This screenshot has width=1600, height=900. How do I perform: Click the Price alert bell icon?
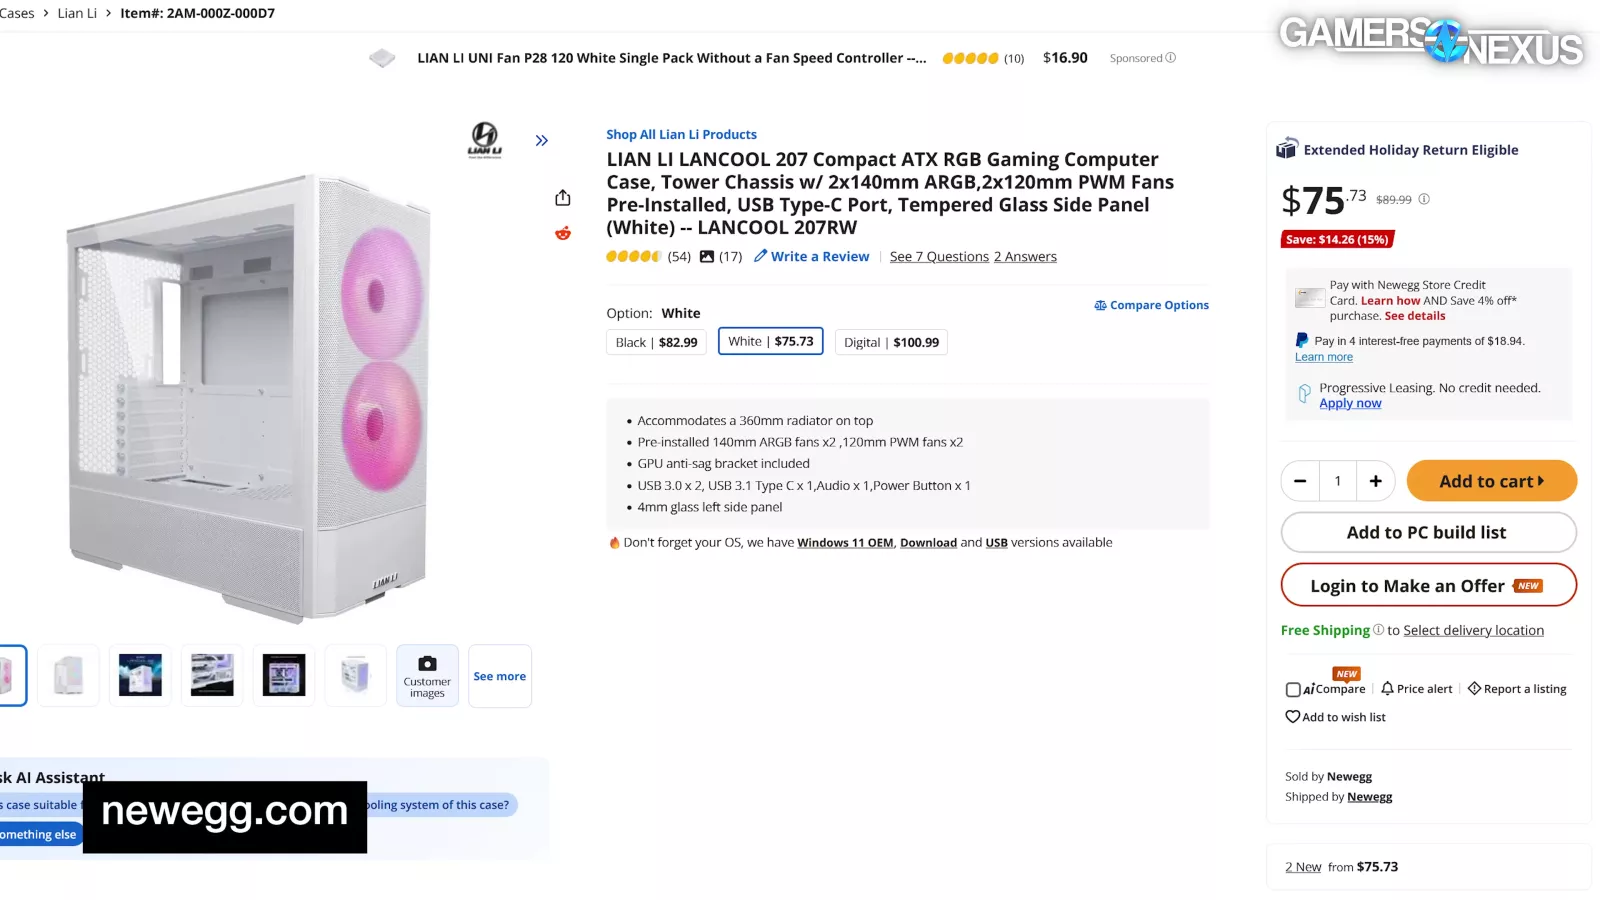[x=1387, y=688]
